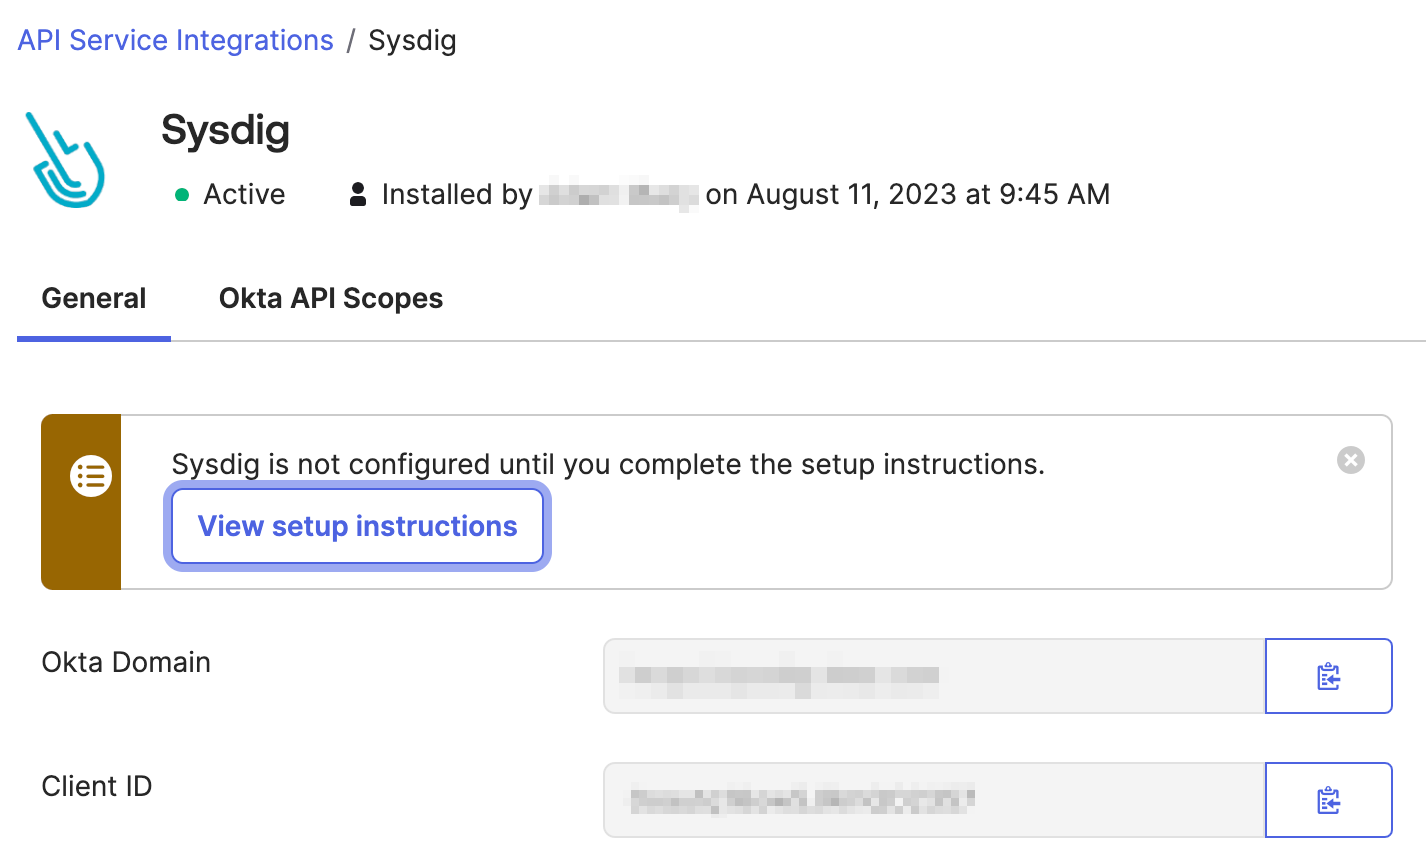Click the Okta Domain label
Viewport: 1426px width, 864px height.
point(126,662)
